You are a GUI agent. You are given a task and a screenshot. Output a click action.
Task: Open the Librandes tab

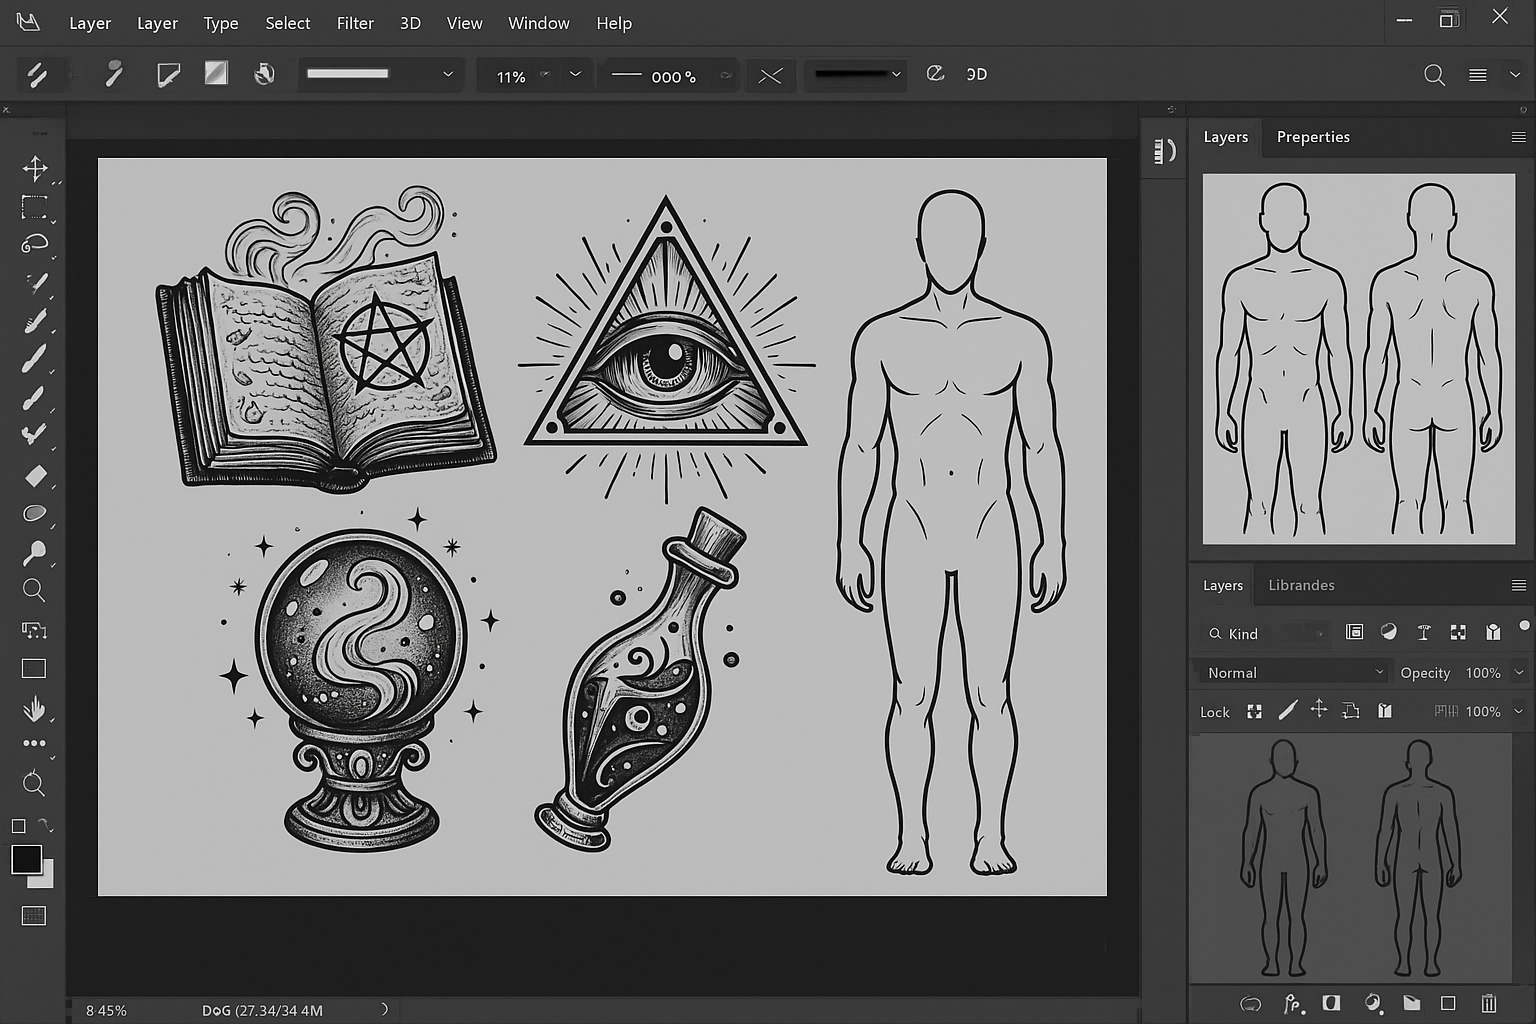(1301, 585)
